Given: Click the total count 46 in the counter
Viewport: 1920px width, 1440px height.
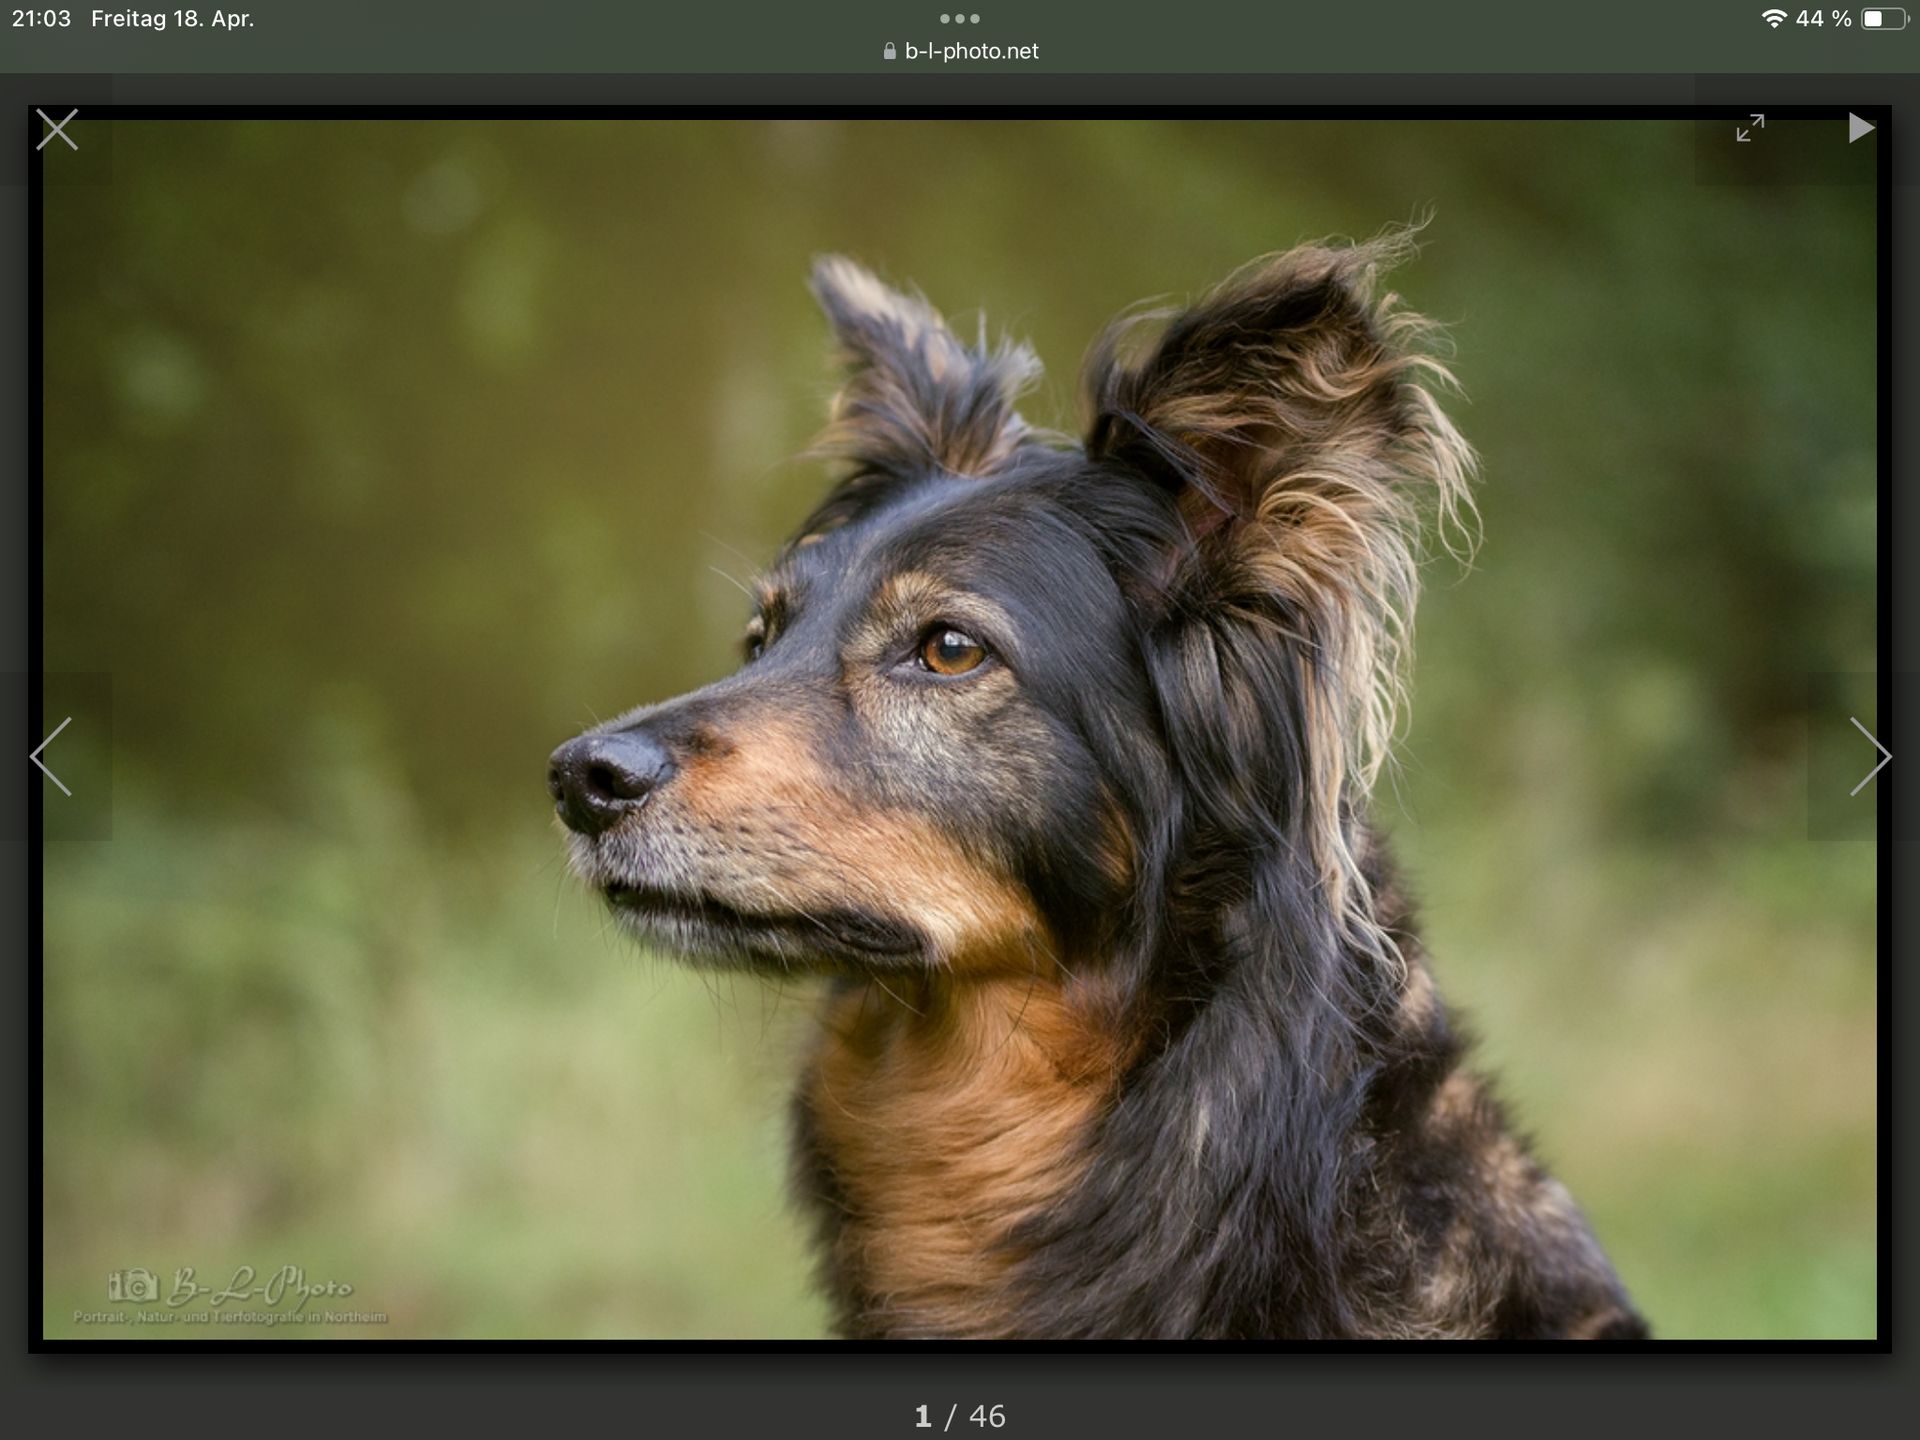Looking at the screenshot, I should point(987,1416).
